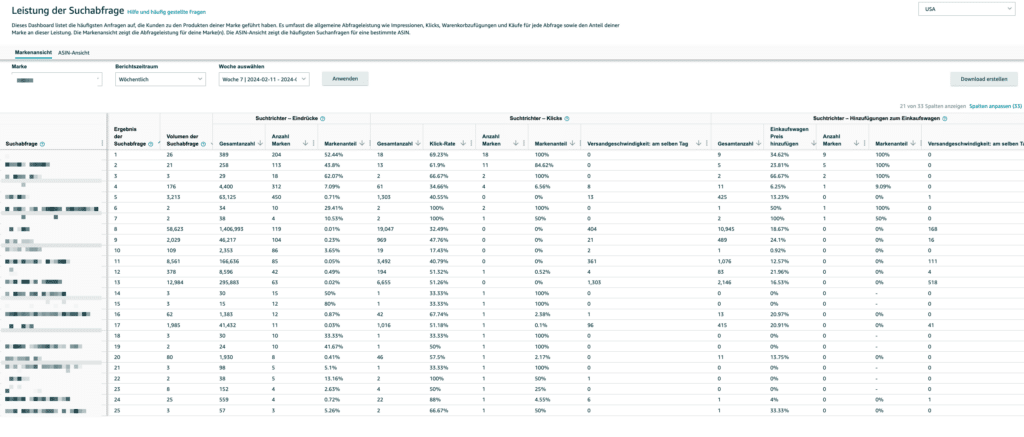Open the Marke brand dropdown
Screen dimensions: 1024x437
pyautogui.click(x=57, y=79)
